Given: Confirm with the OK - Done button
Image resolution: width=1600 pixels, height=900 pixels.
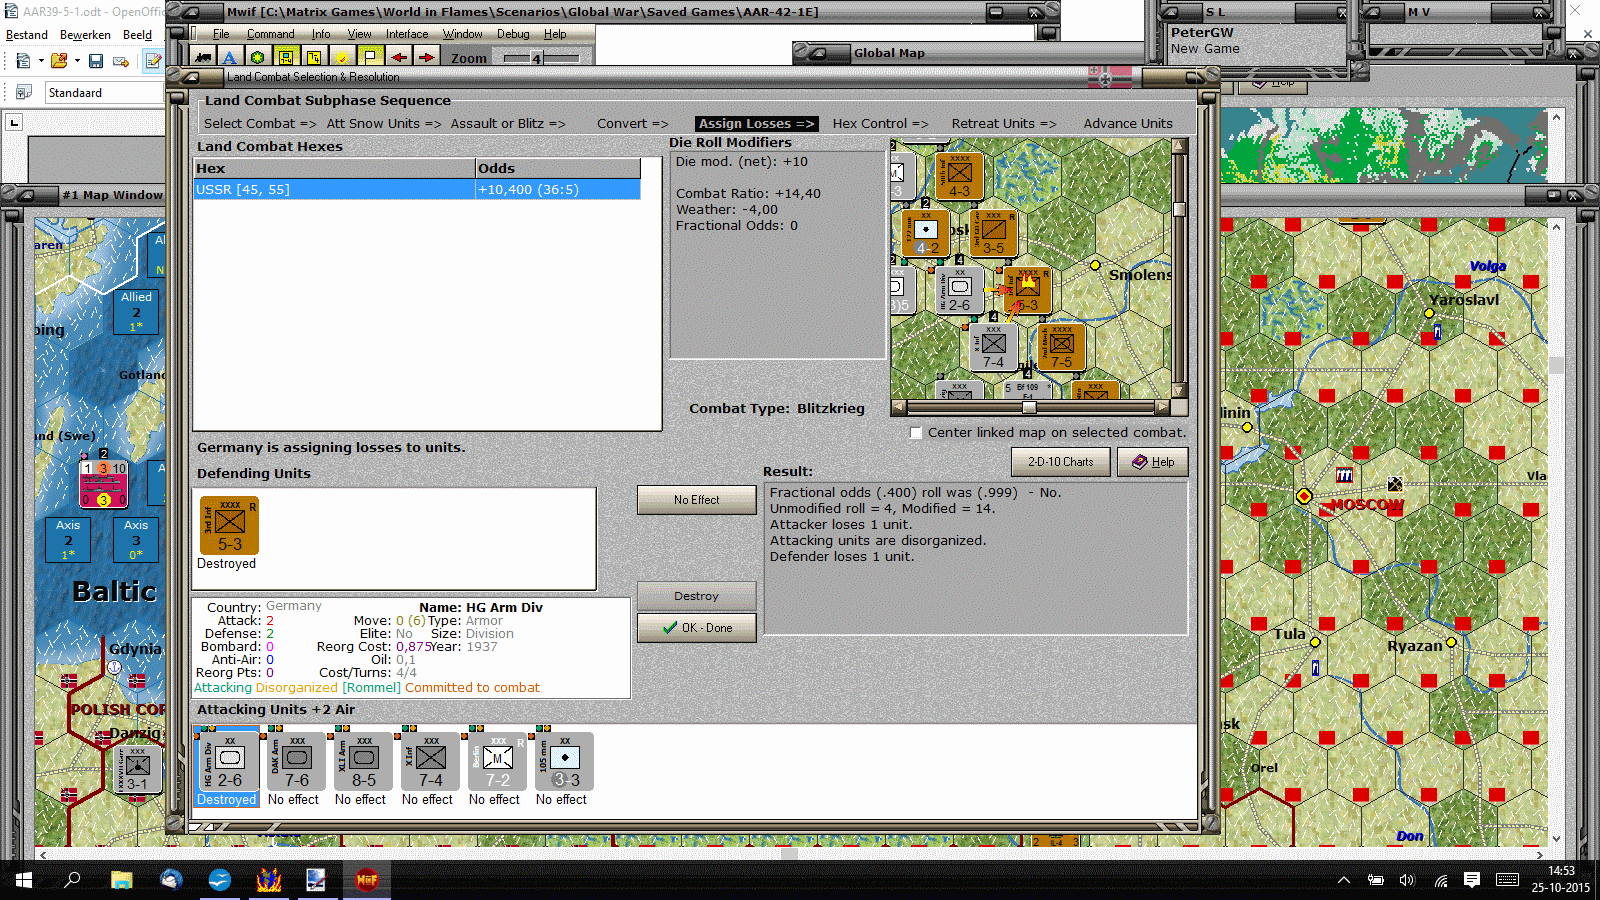Looking at the screenshot, I should tap(696, 628).
